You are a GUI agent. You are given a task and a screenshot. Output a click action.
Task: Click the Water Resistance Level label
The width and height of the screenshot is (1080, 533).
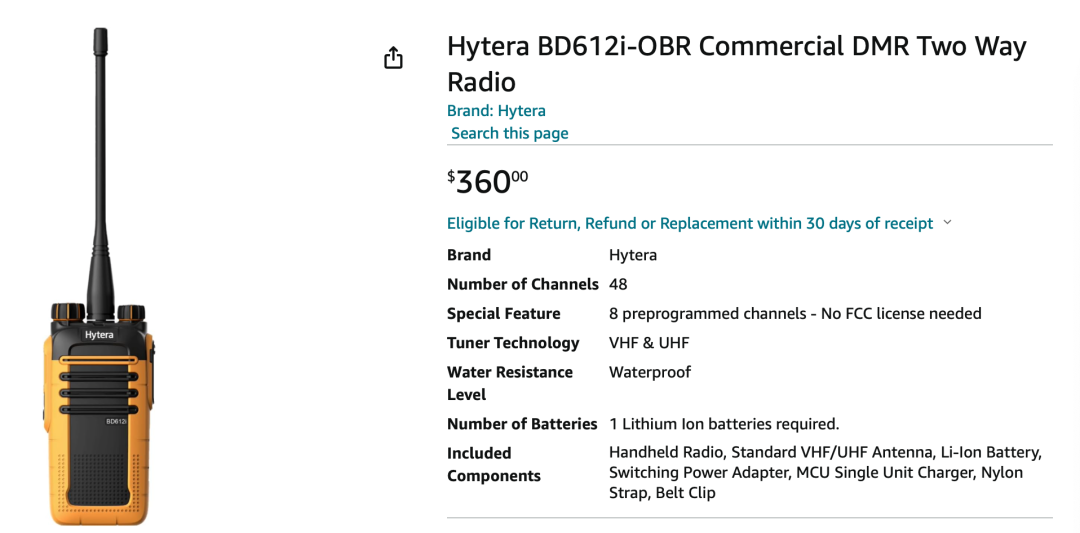pos(510,383)
